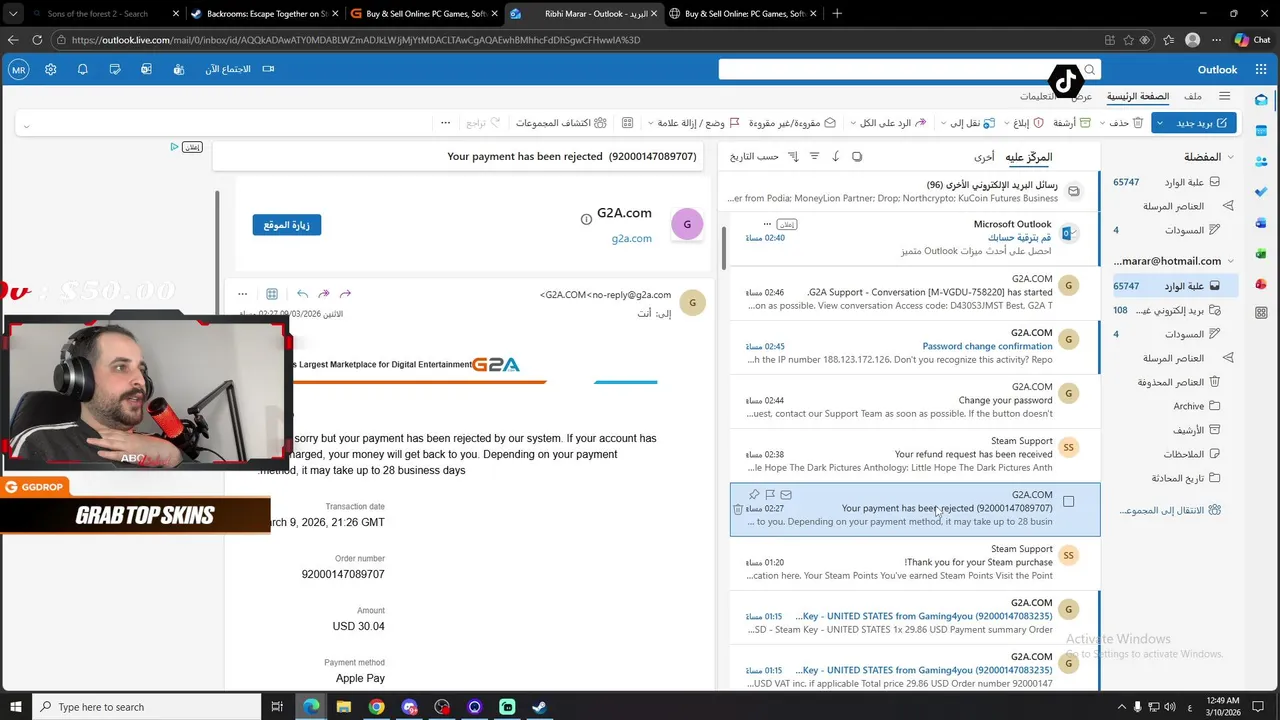1280x720 pixels.
Task: Click select-all messages icon in list header
Action: [x=857, y=157]
